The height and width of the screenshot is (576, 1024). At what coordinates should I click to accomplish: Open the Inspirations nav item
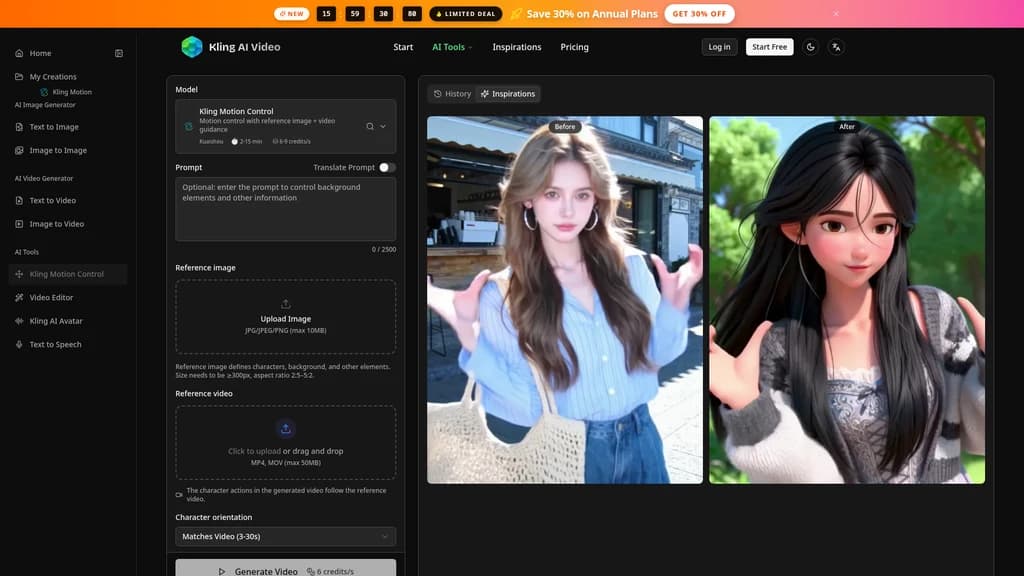(x=517, y=47)
